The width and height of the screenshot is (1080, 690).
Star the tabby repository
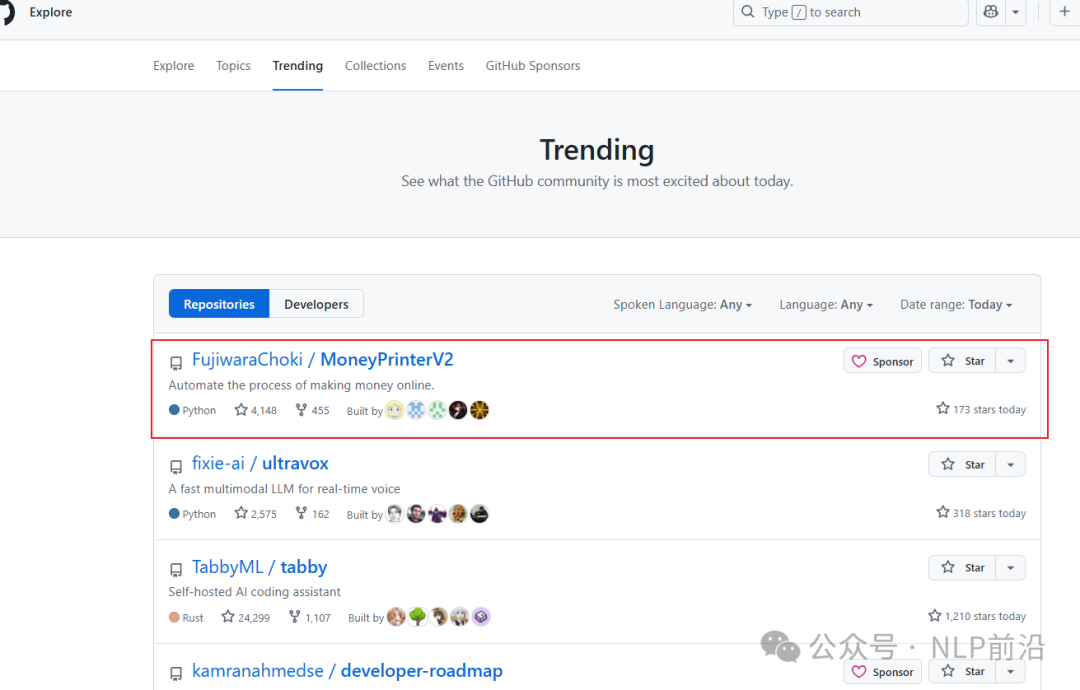coord(963,567)
